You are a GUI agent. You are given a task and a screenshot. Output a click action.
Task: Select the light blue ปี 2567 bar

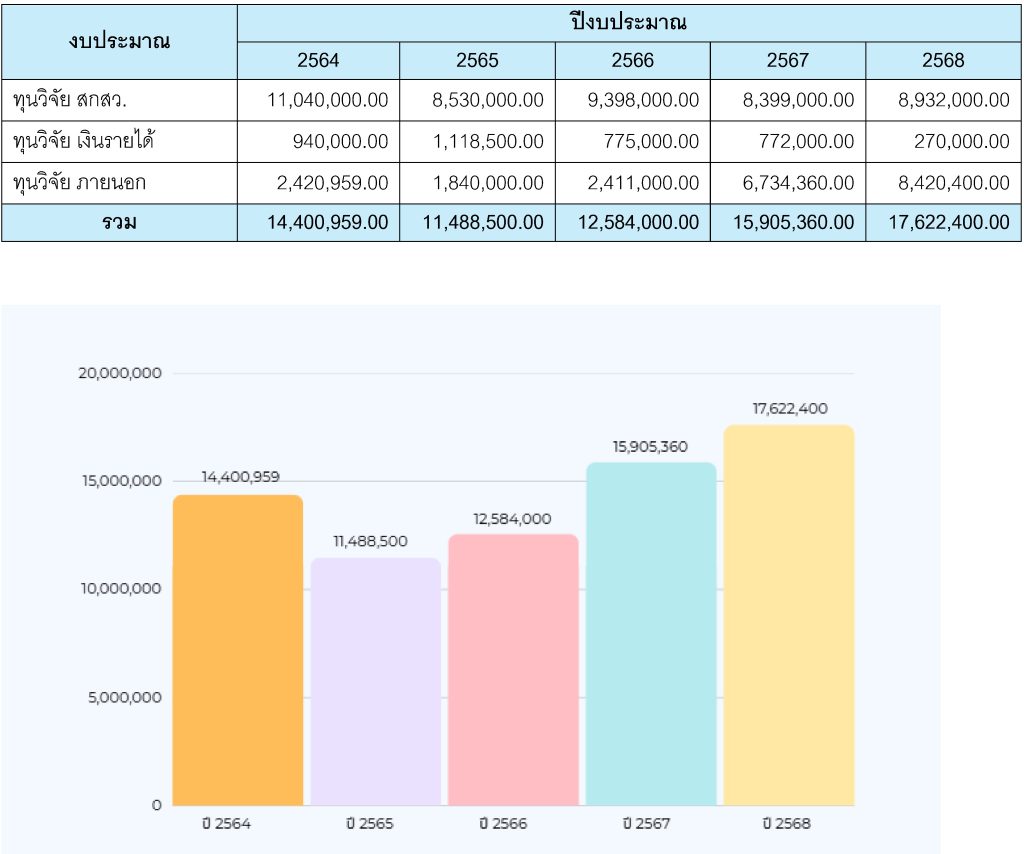click(650, 634)
